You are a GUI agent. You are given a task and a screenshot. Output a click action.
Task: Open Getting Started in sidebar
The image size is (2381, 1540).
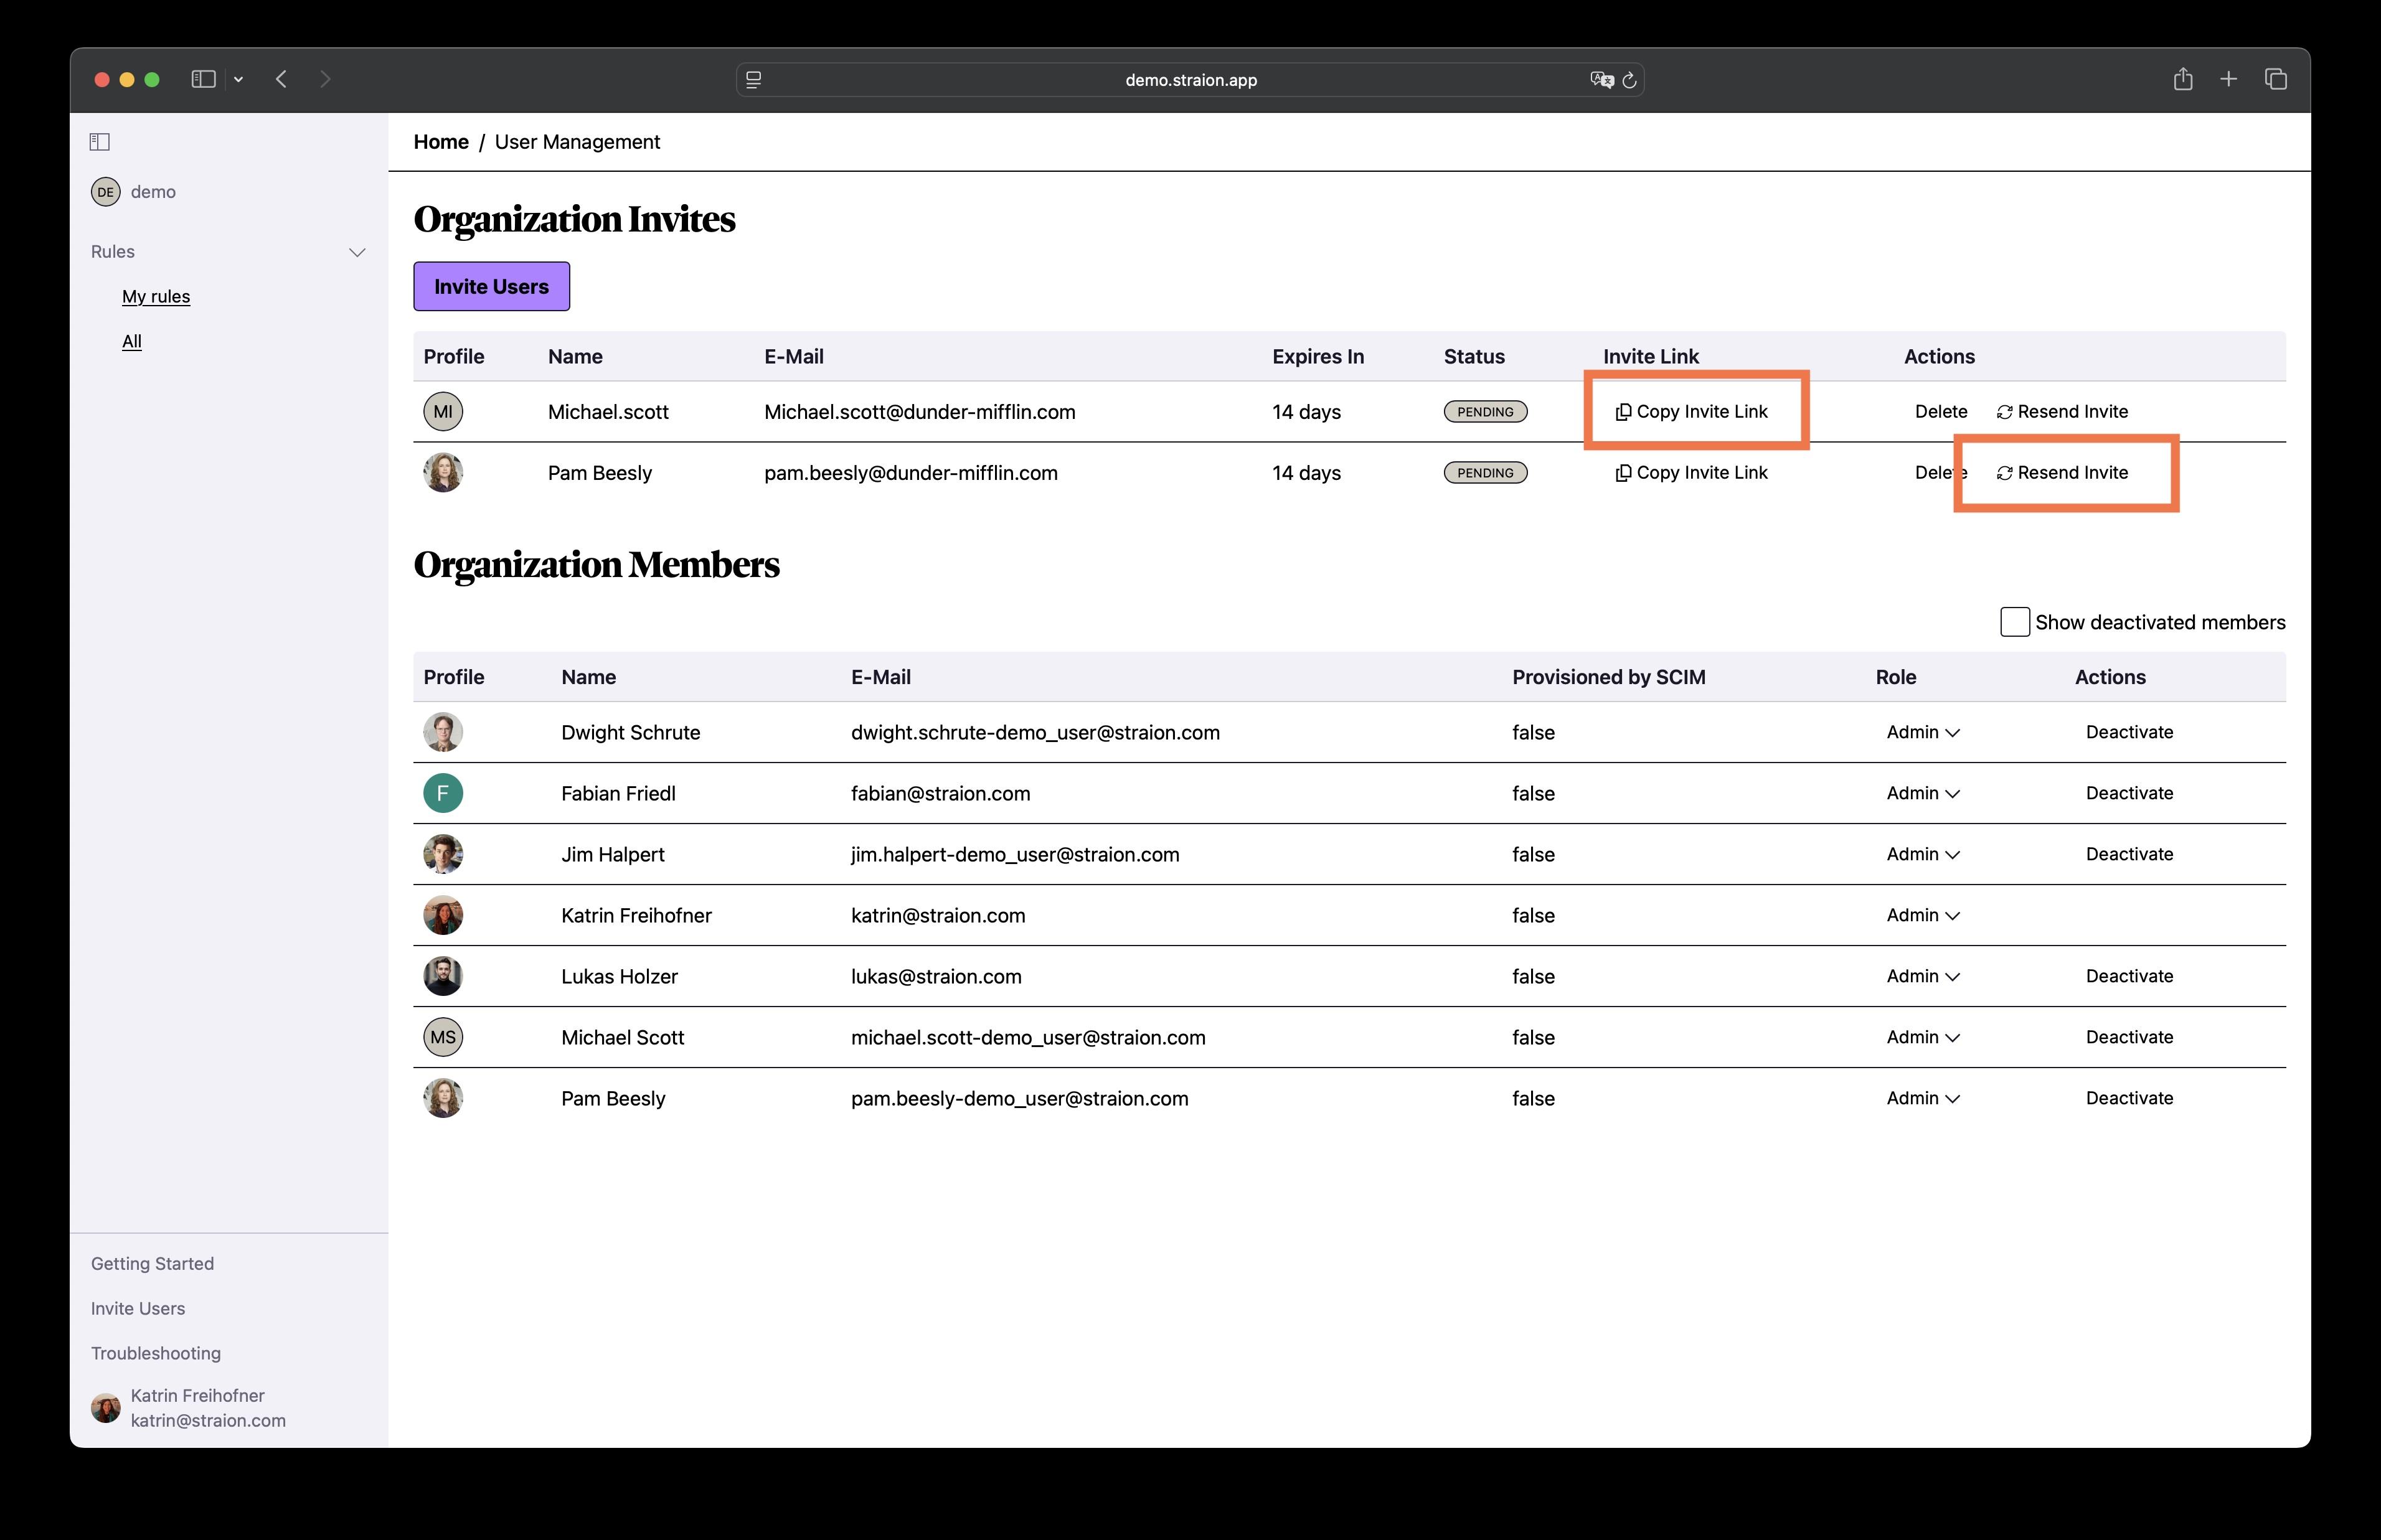(x=152, y=1263)
